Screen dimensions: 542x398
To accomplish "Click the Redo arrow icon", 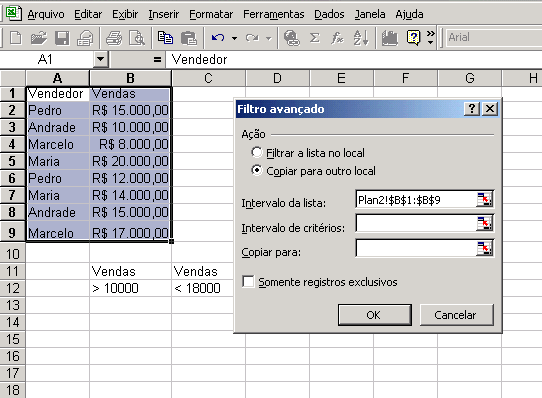I will [x=252, y=38].
